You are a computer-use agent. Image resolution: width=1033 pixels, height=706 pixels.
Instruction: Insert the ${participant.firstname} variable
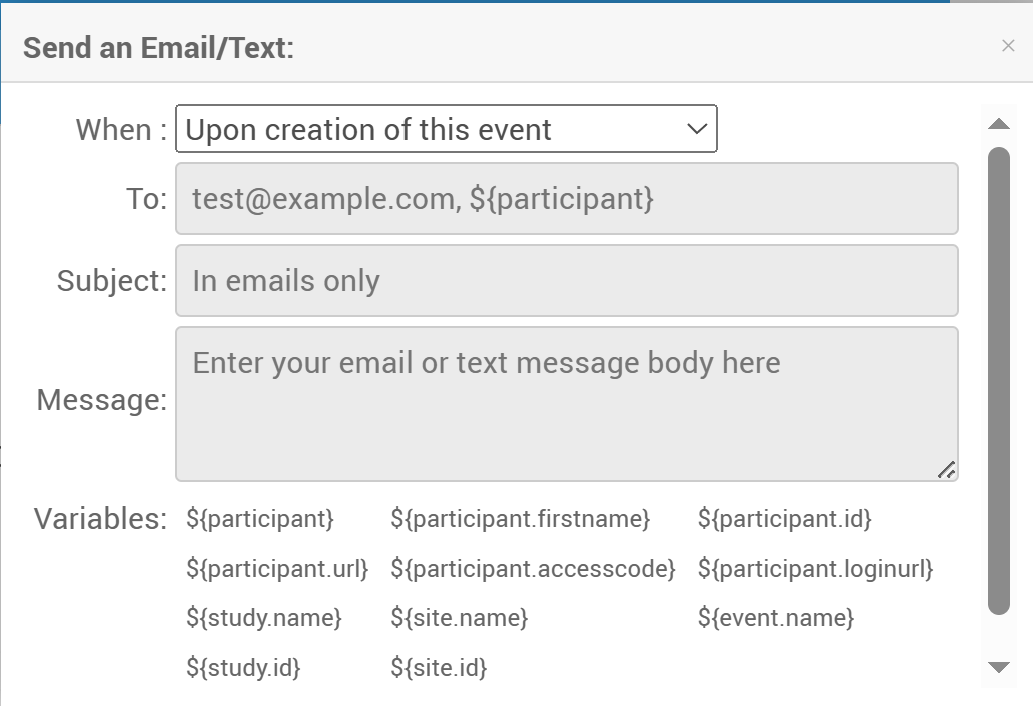tap(520, 519)
